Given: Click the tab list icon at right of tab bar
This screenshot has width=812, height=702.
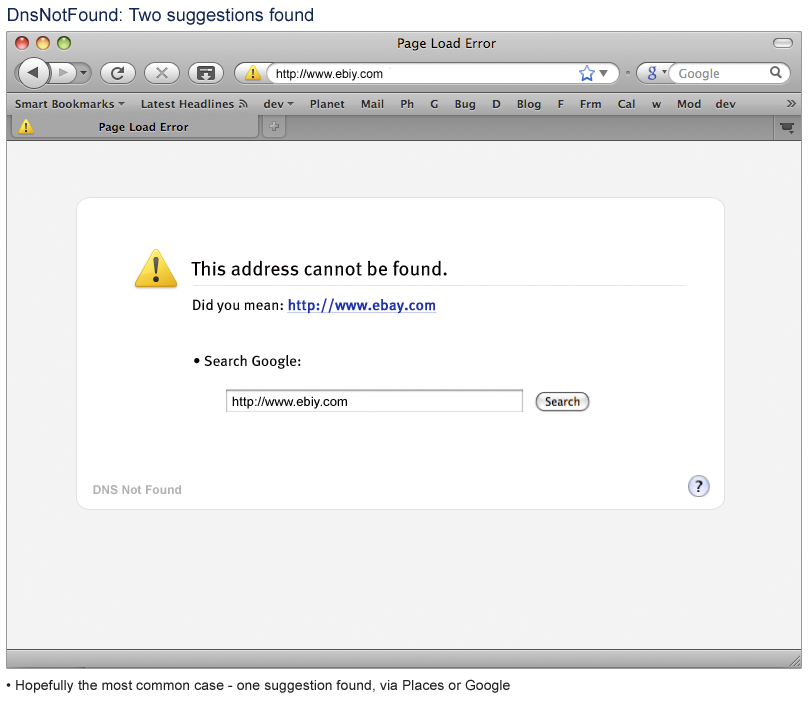Looking at the screenshot, I should click(787, 127).
